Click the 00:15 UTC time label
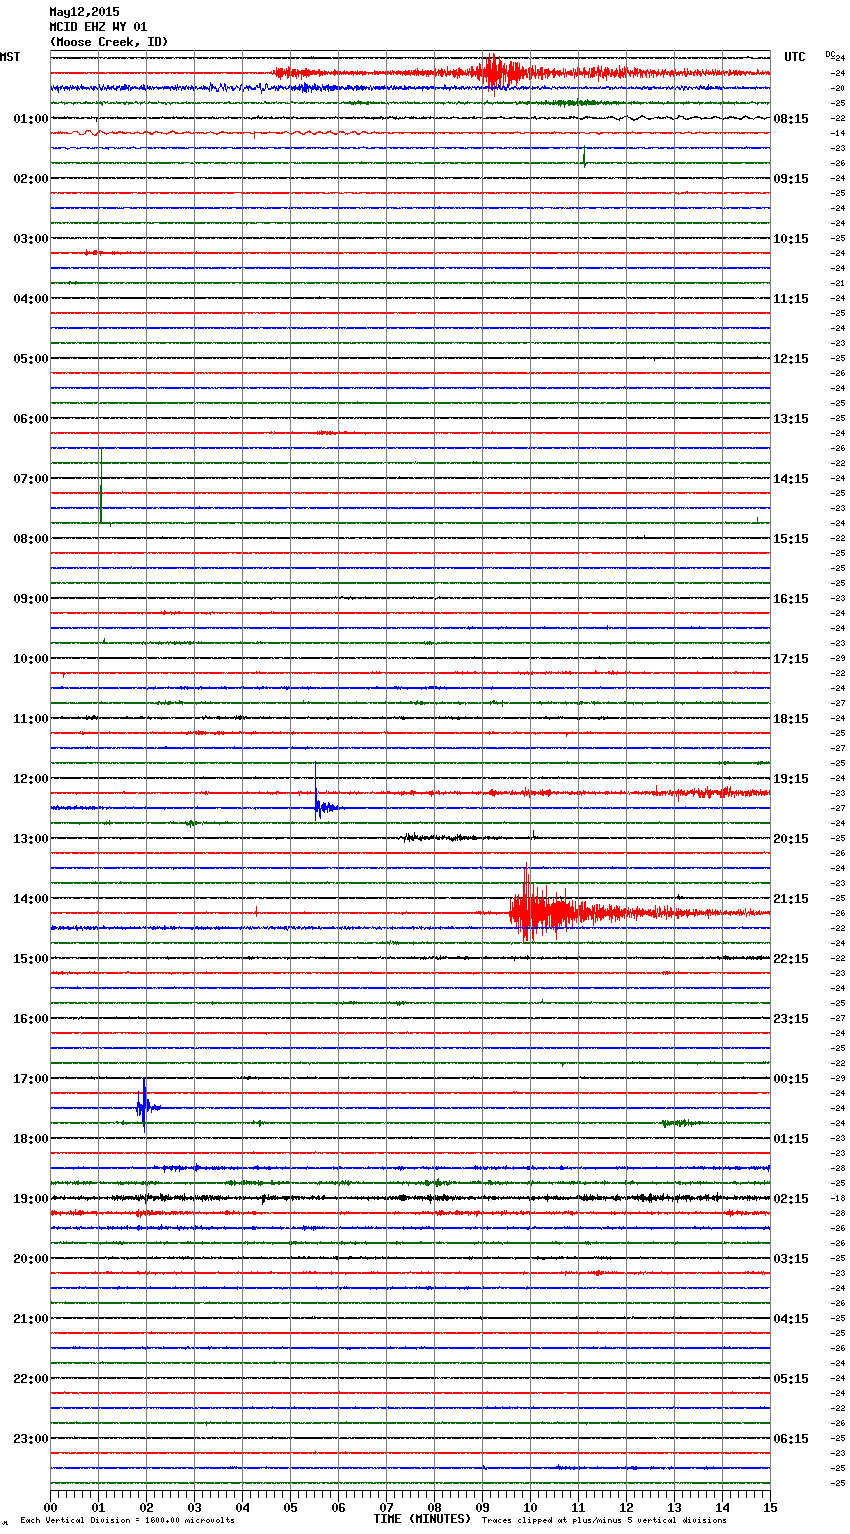 (x=791, y=1079)
